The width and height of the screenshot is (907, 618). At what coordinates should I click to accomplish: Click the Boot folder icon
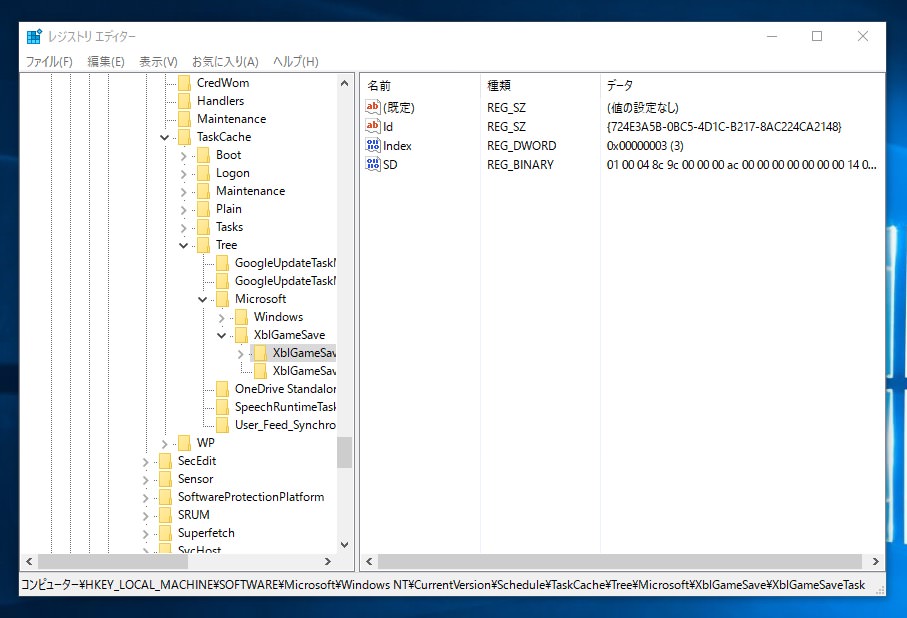pos(204,155)
